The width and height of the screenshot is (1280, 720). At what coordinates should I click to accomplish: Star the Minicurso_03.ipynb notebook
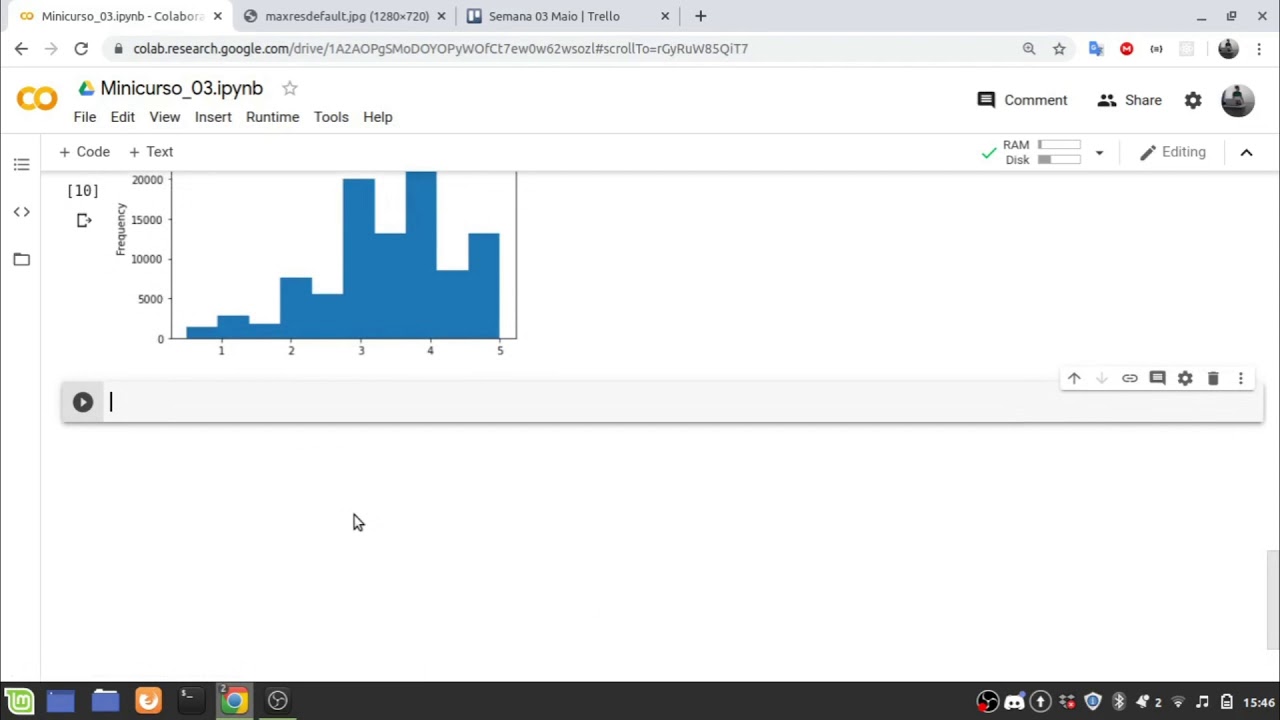289,88
